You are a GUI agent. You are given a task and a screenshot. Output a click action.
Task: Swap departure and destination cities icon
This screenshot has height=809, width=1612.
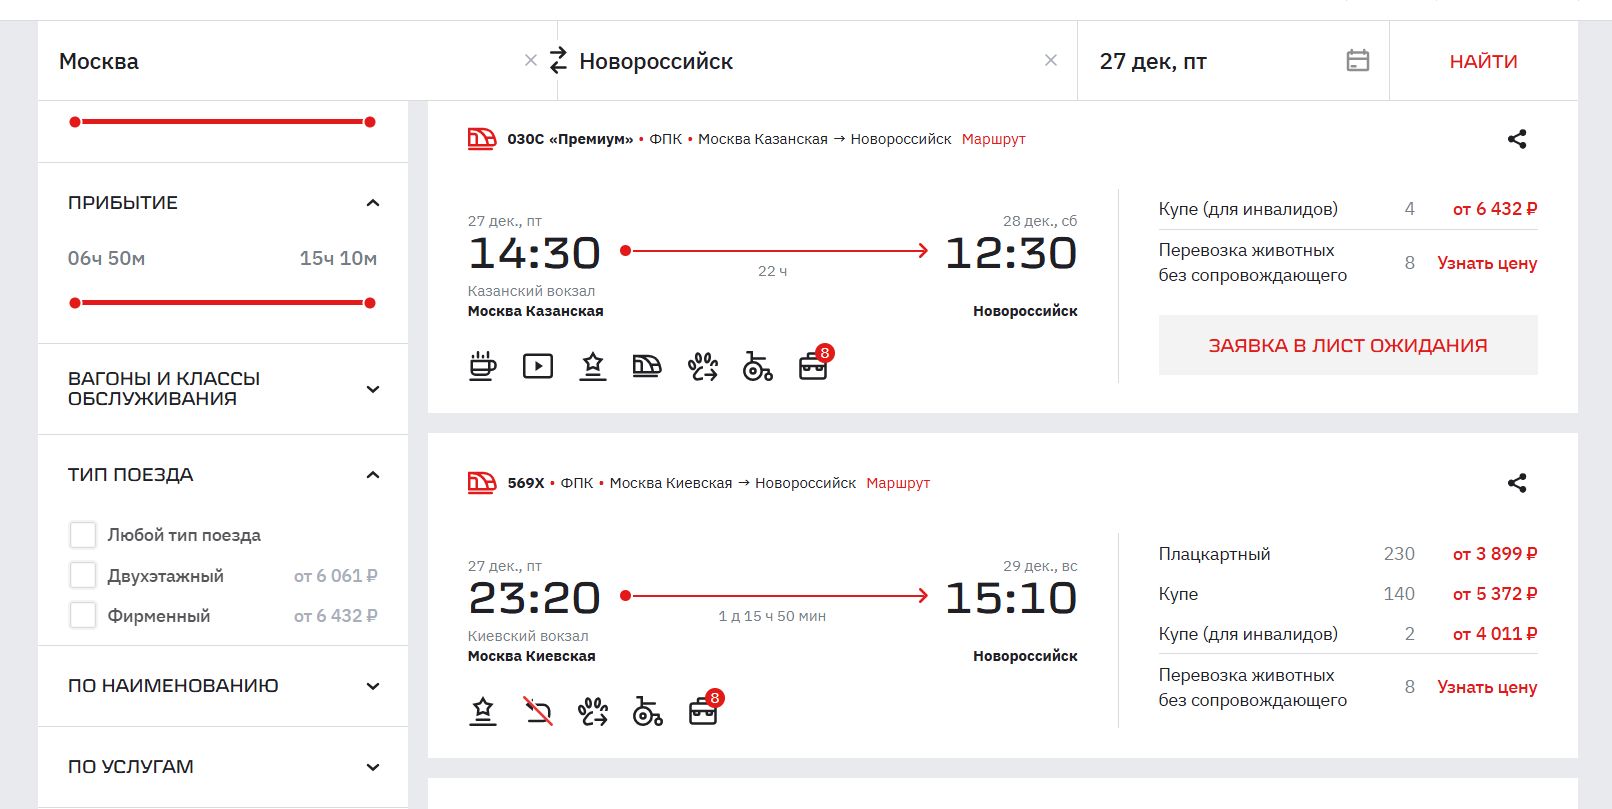point(558,61)
